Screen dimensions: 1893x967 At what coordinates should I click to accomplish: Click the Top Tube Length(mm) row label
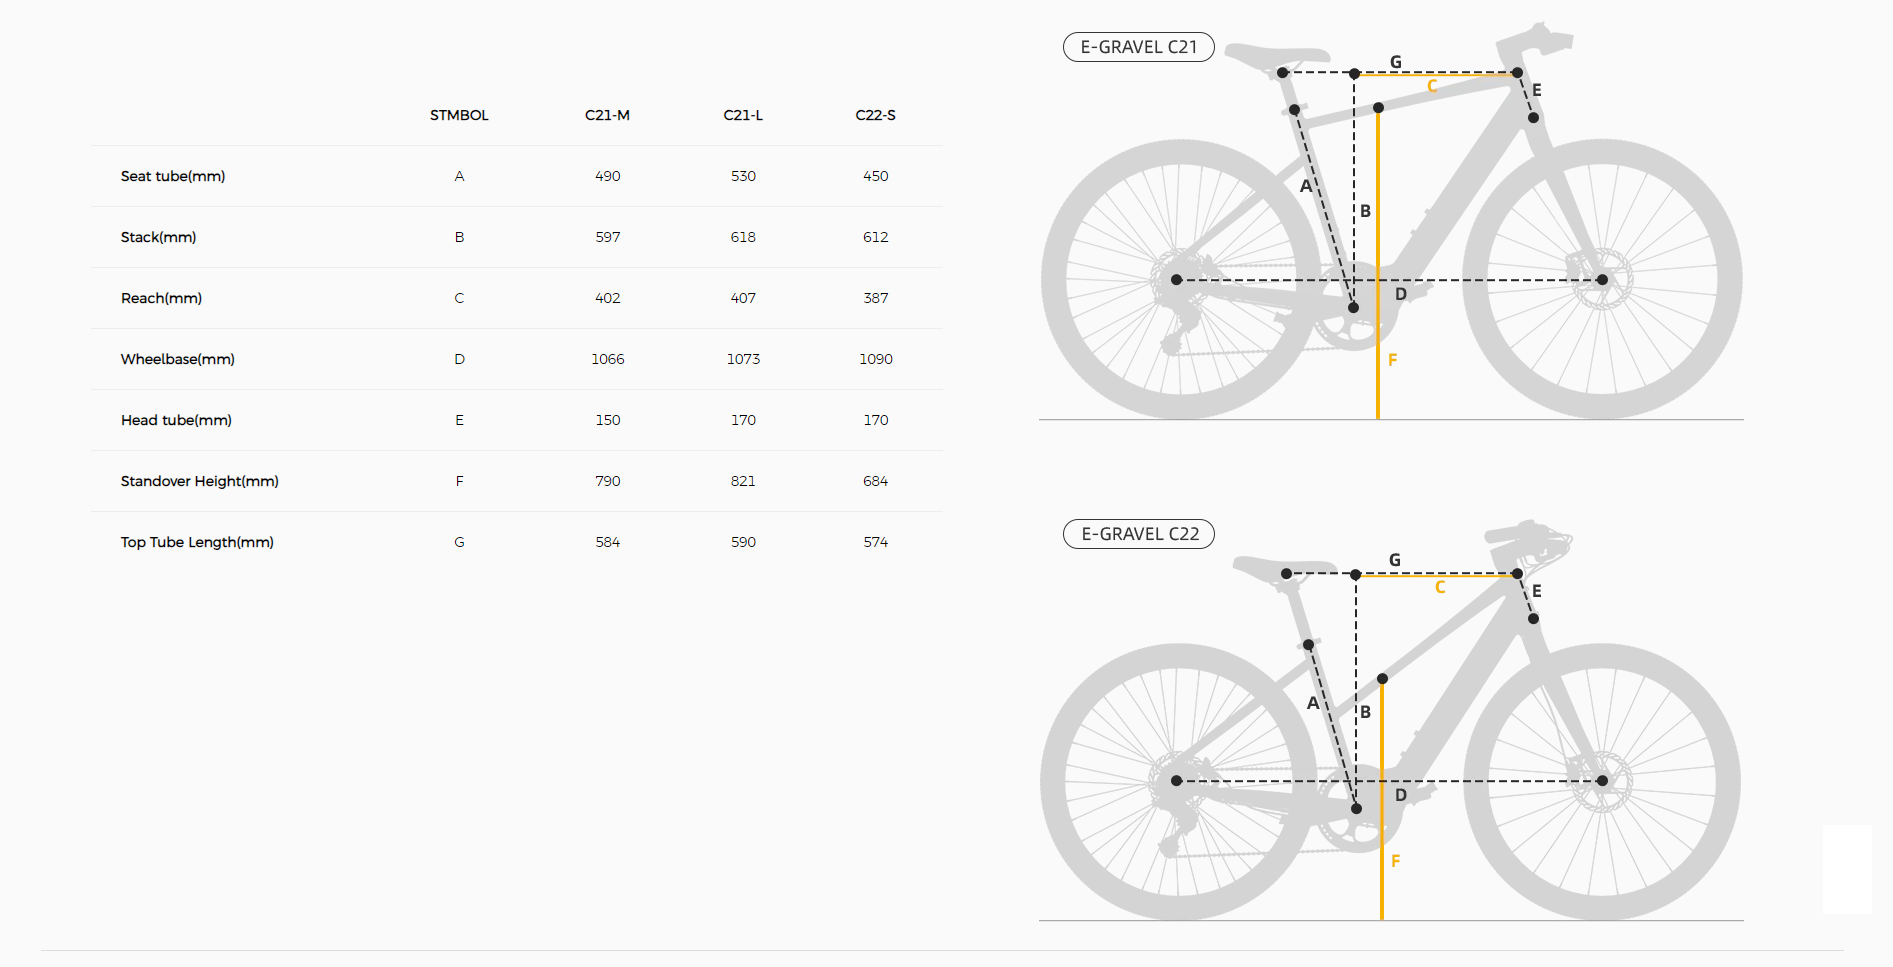coord(197,542)
